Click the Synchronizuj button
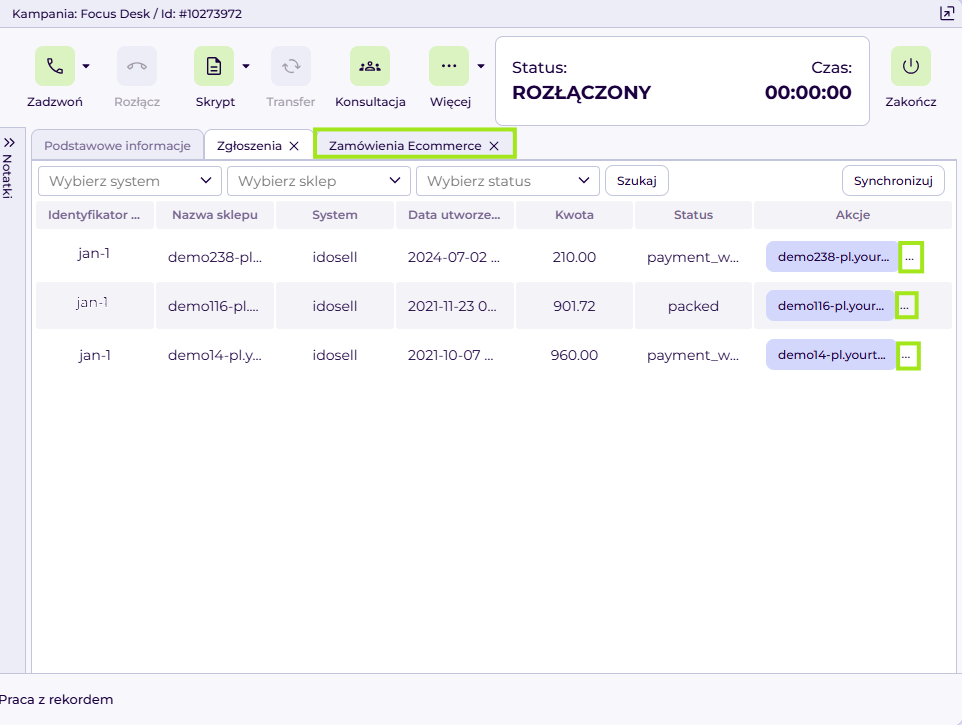 (893, 181)
